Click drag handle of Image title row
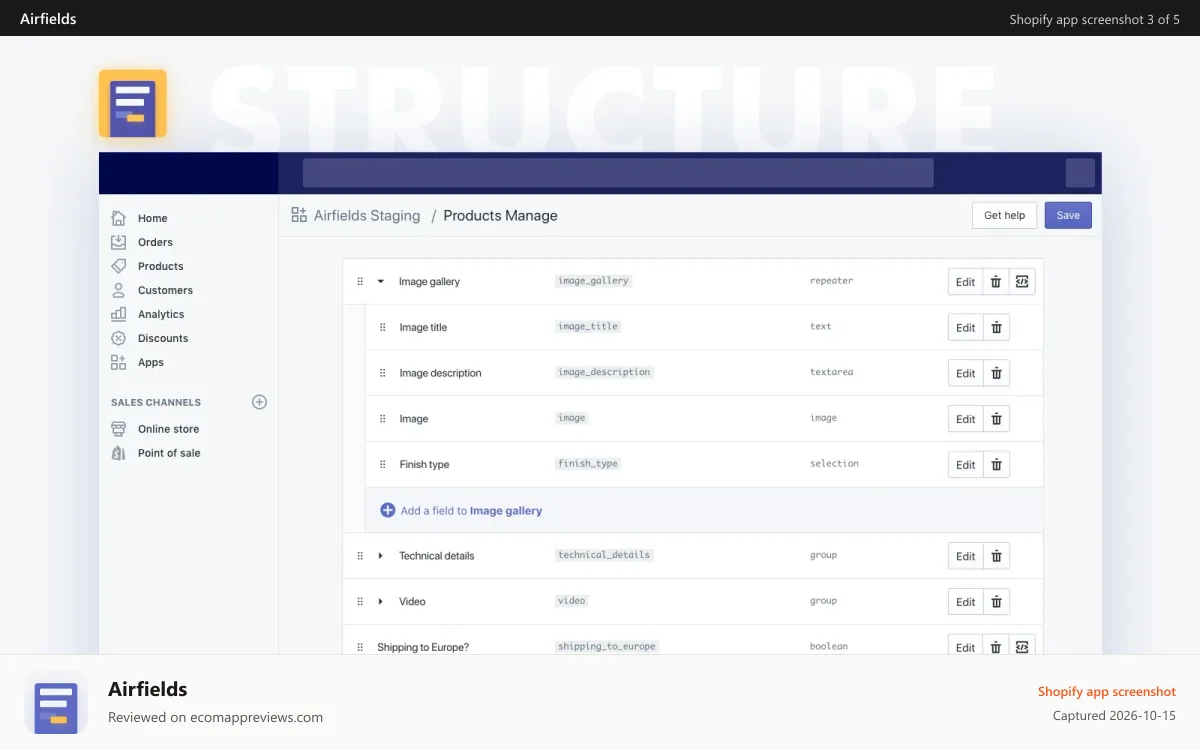The width and height of the screenshot is (1200, 750). [382, 327]
